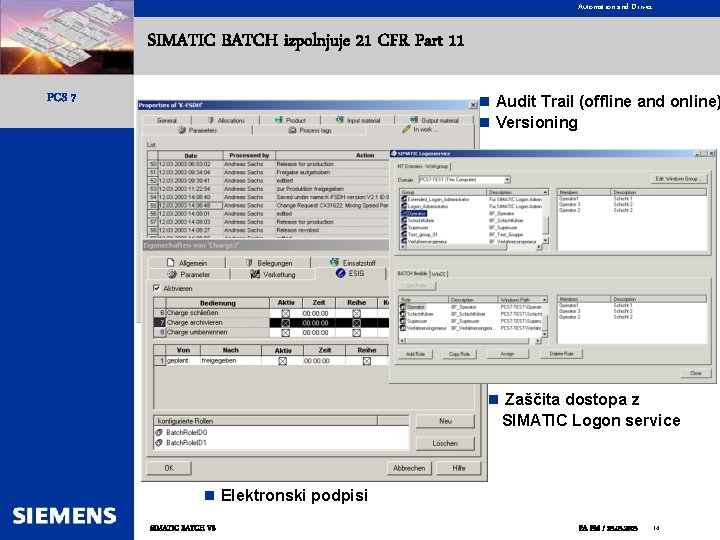
Task: Toggle Aktiv checkbox in geplant freigegeben row
Action: pyautogui.click(x=282, y=361)
